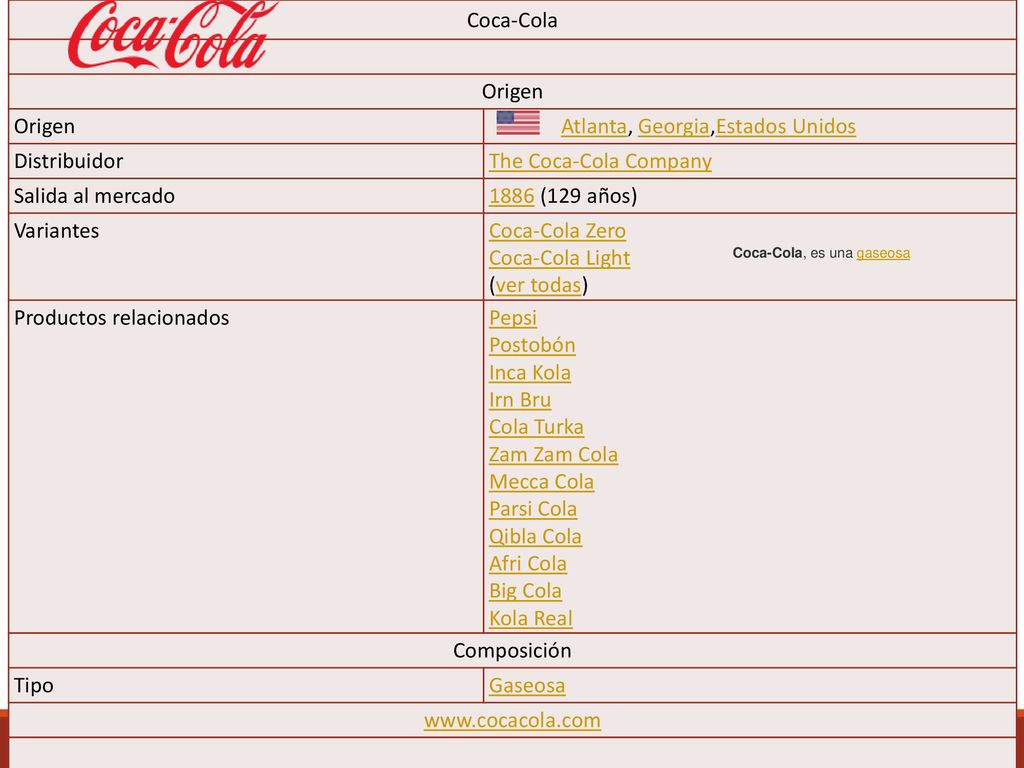The width and height of the screenshot is (1024, 768).
Task: Open the Coca-Cola Zero variant link
Action: pos(557,231)
